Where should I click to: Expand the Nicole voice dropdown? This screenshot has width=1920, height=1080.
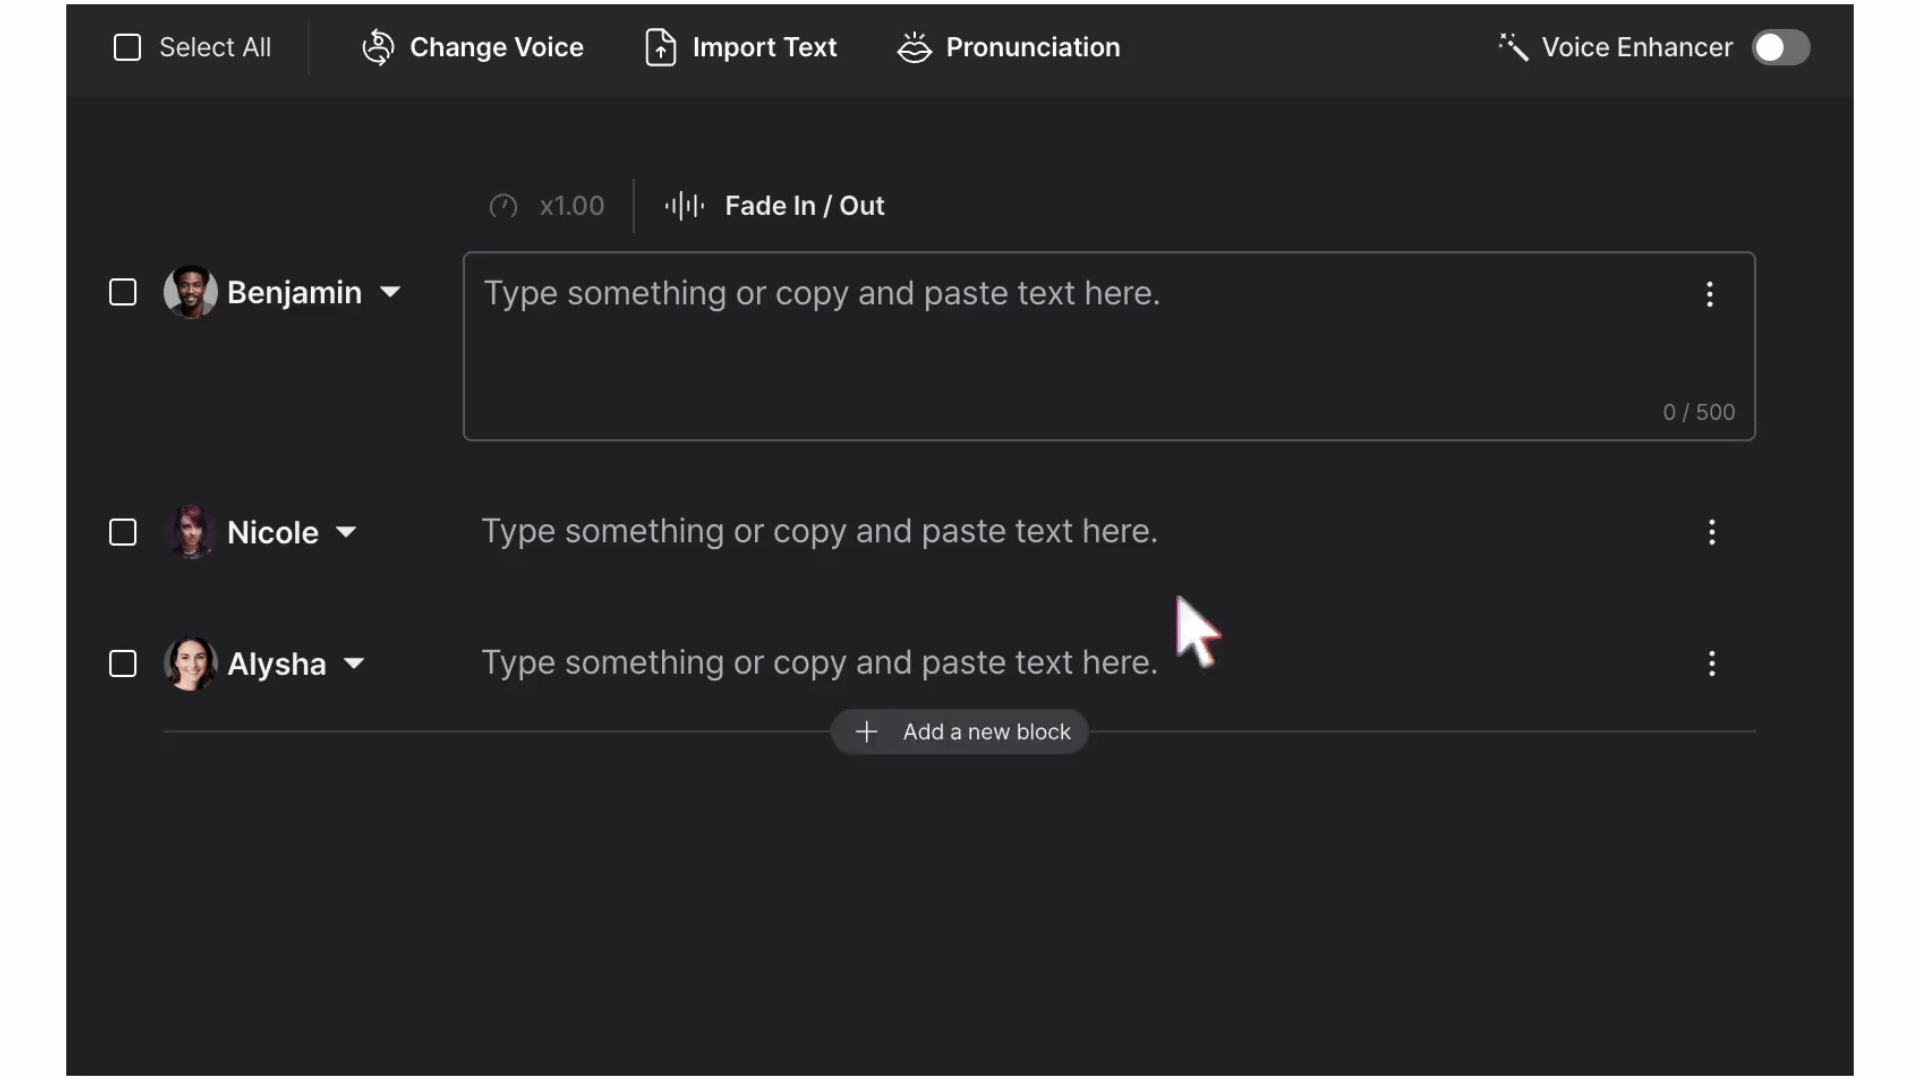click(346, 532)
